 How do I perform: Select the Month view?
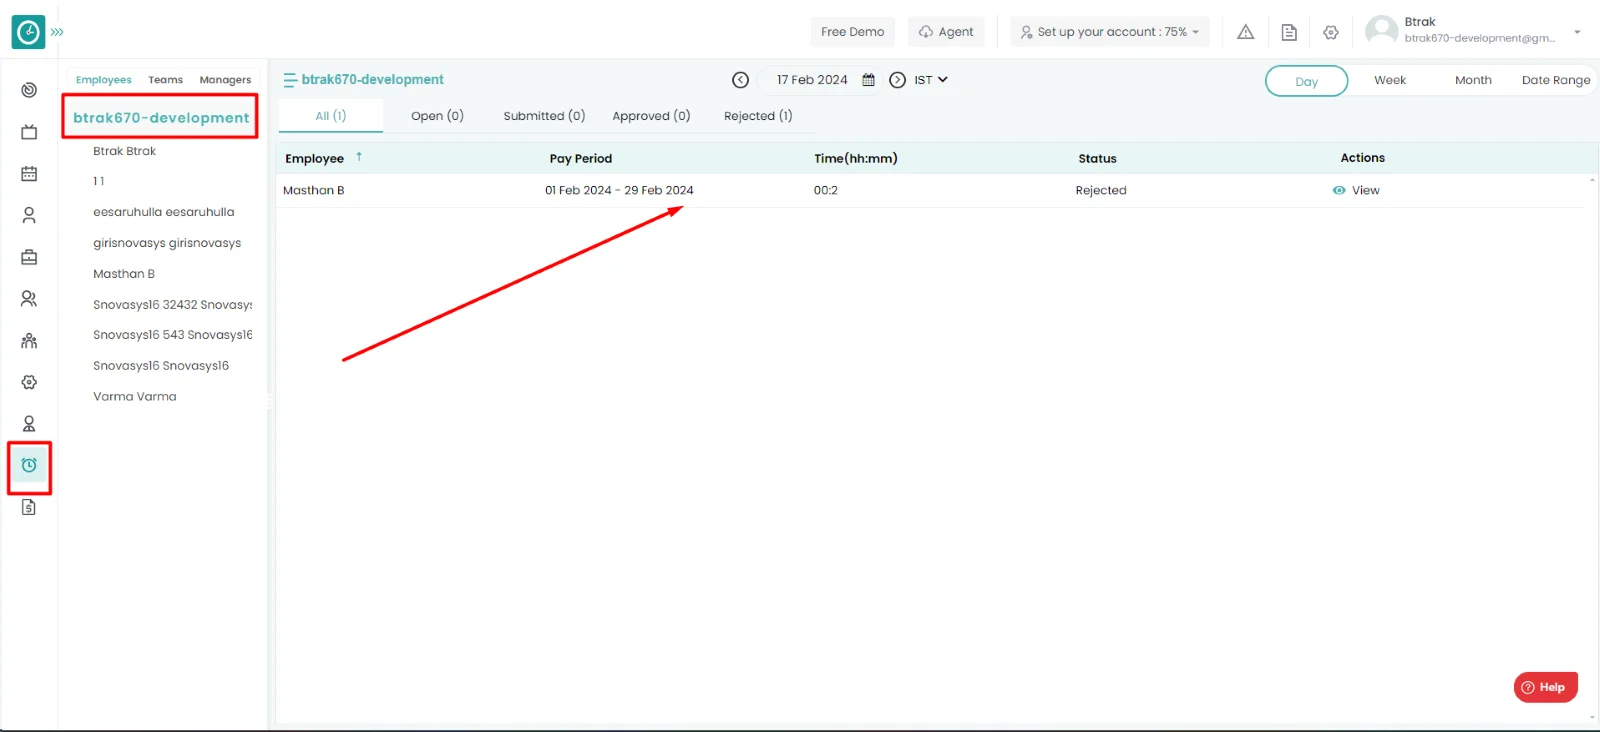point(1473,80)
